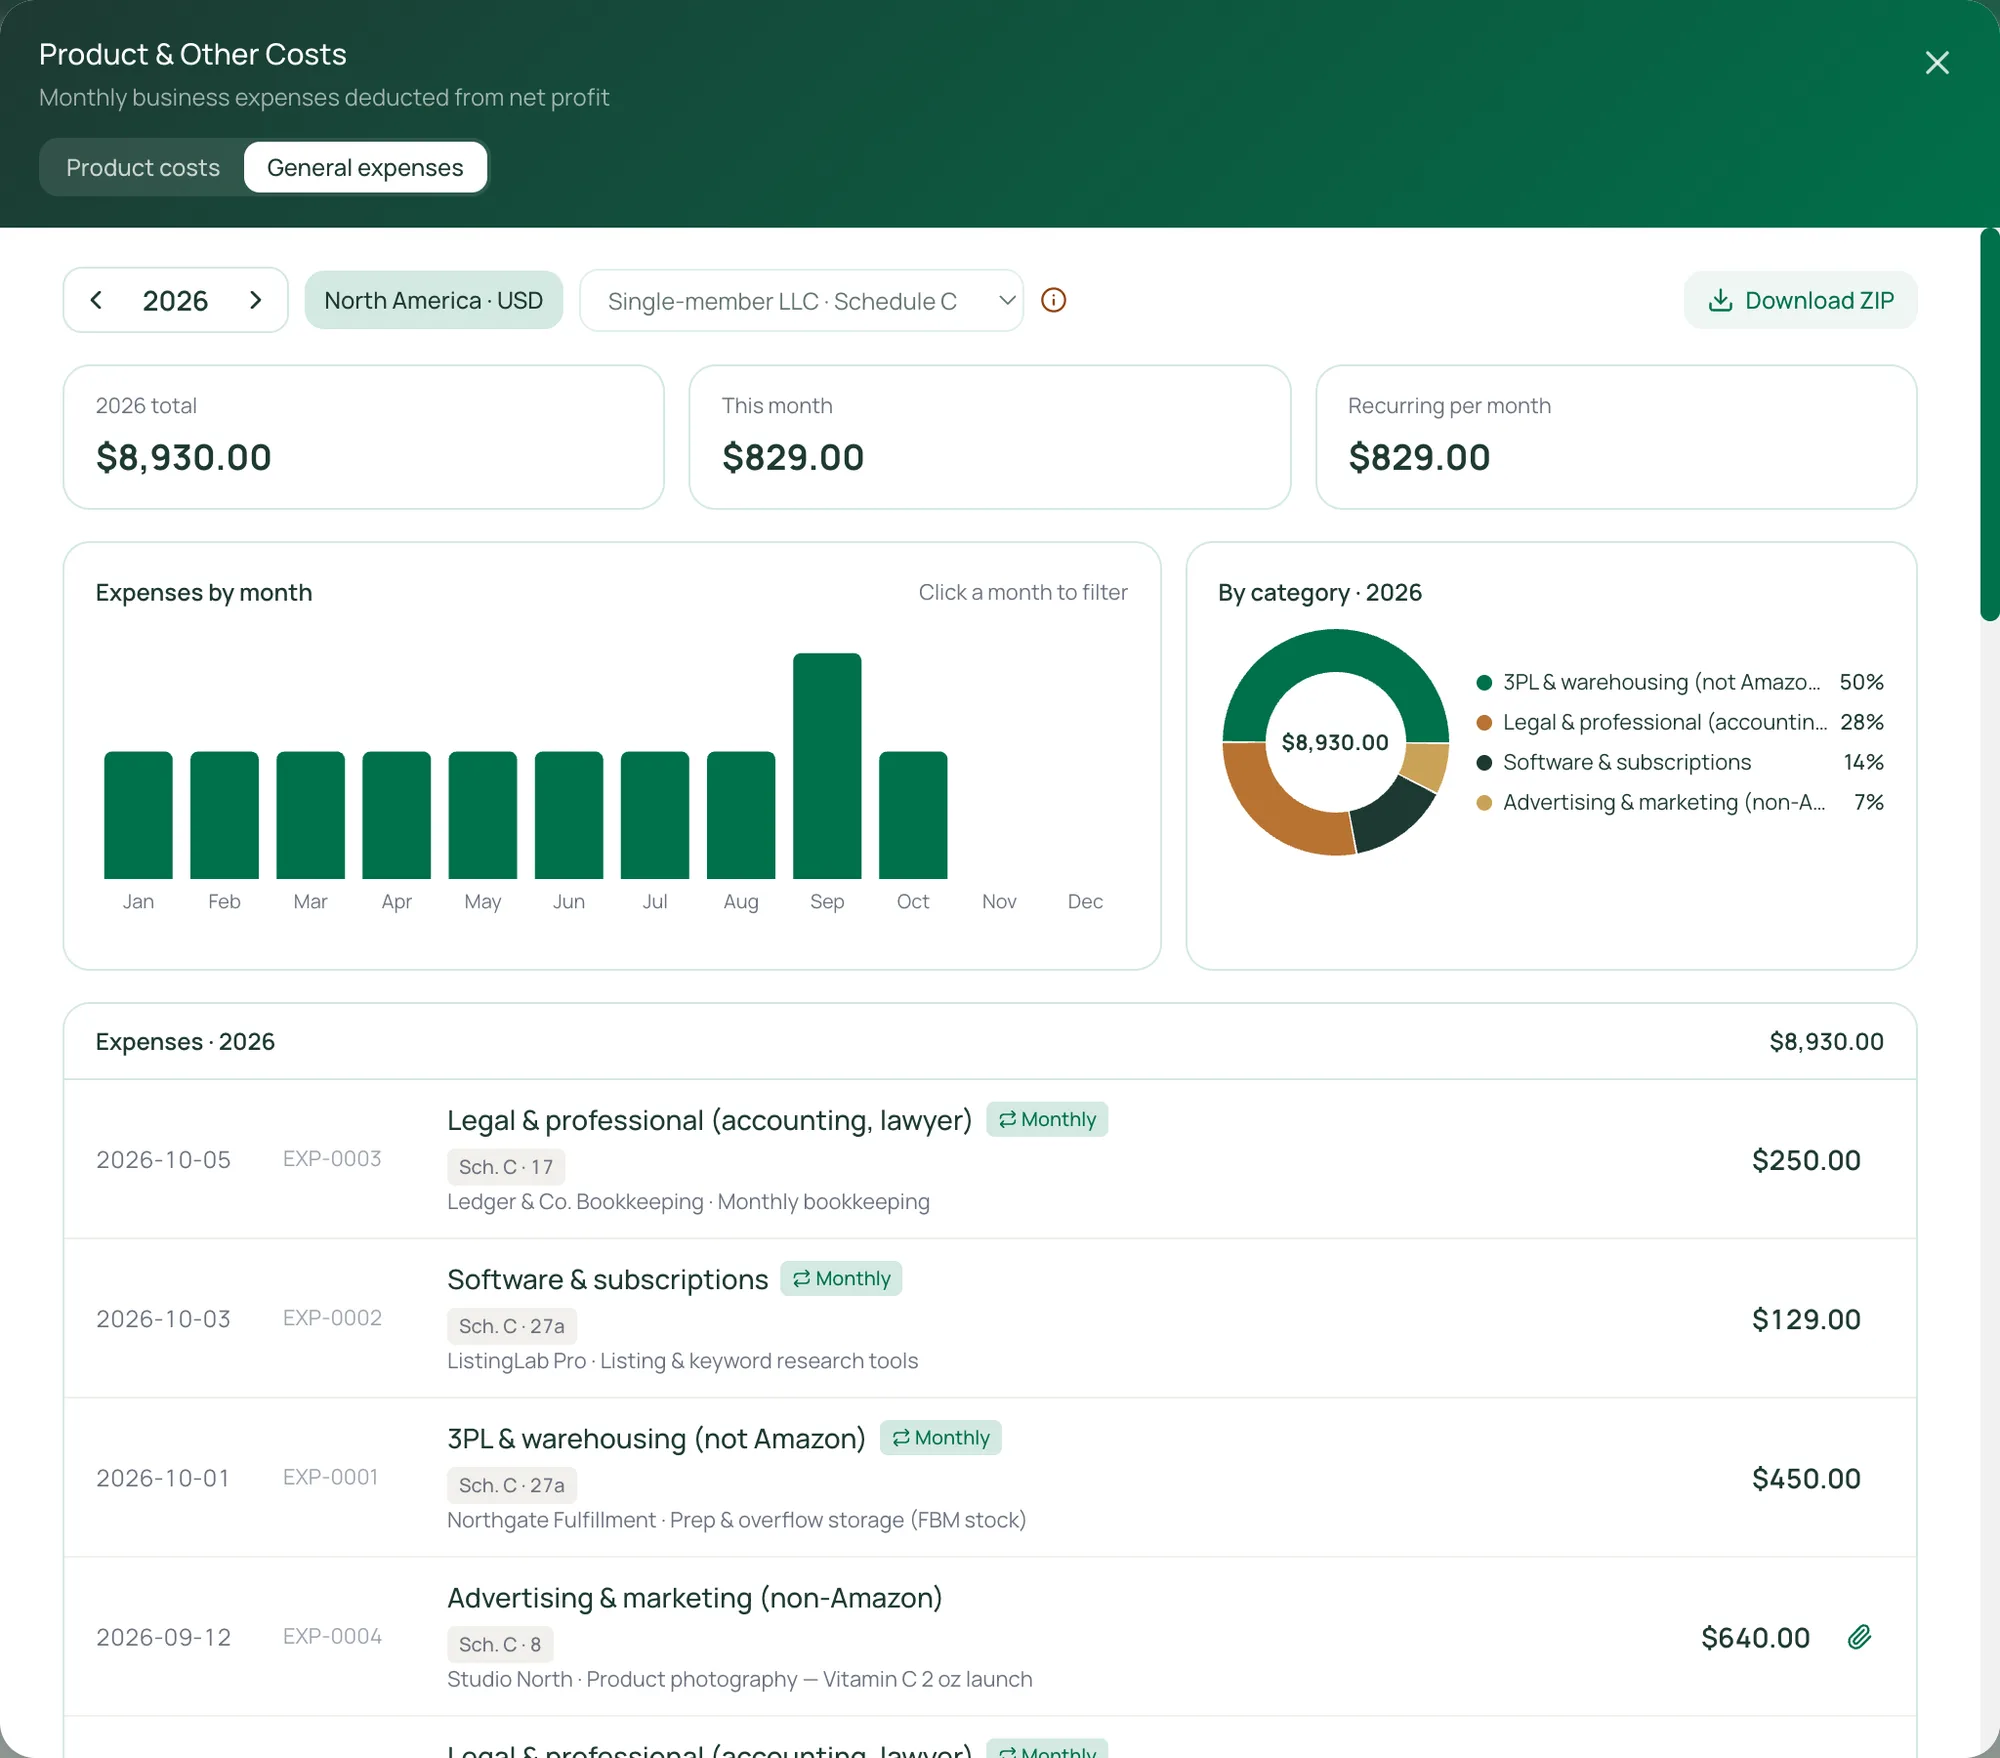The height and width of the screenshot is (1758, 2000).
Task: Click 3PL & warehousing legend color dot
Action: pyautogui.click(x=1484, y=682)
